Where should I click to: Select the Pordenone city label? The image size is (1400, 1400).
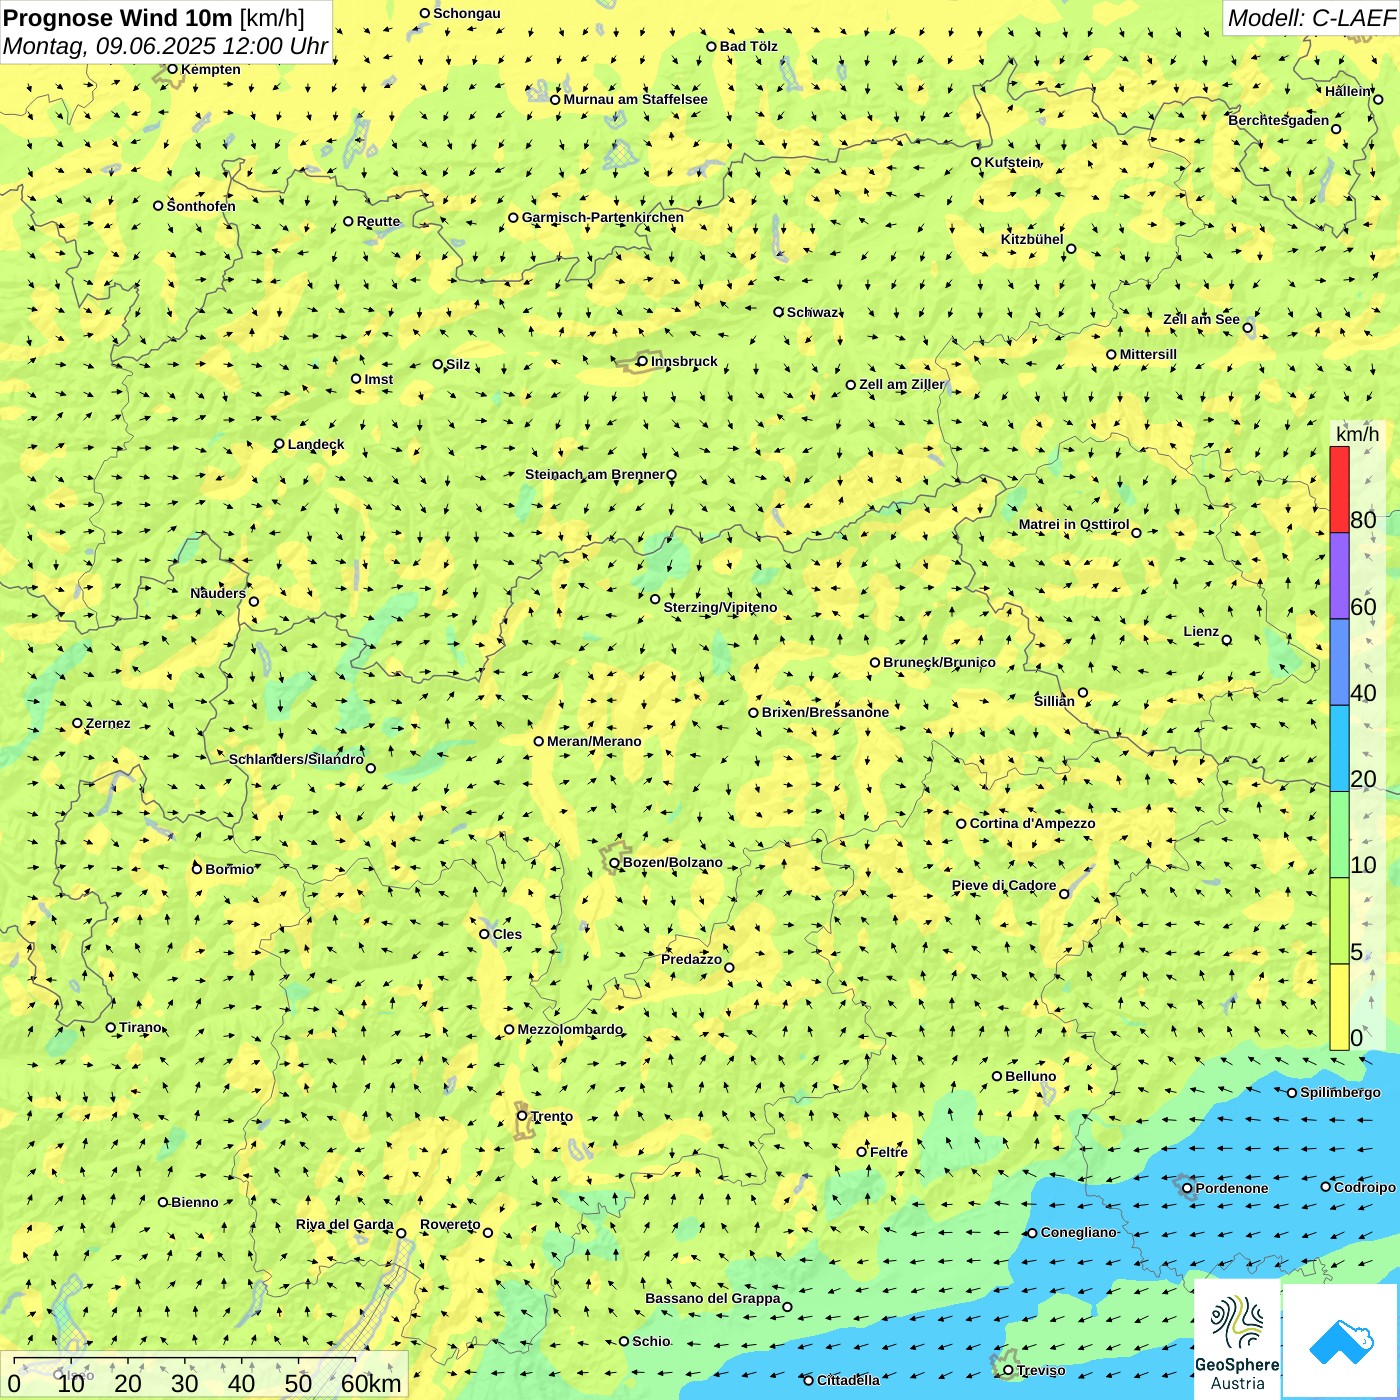(x=1232, y=1188)
